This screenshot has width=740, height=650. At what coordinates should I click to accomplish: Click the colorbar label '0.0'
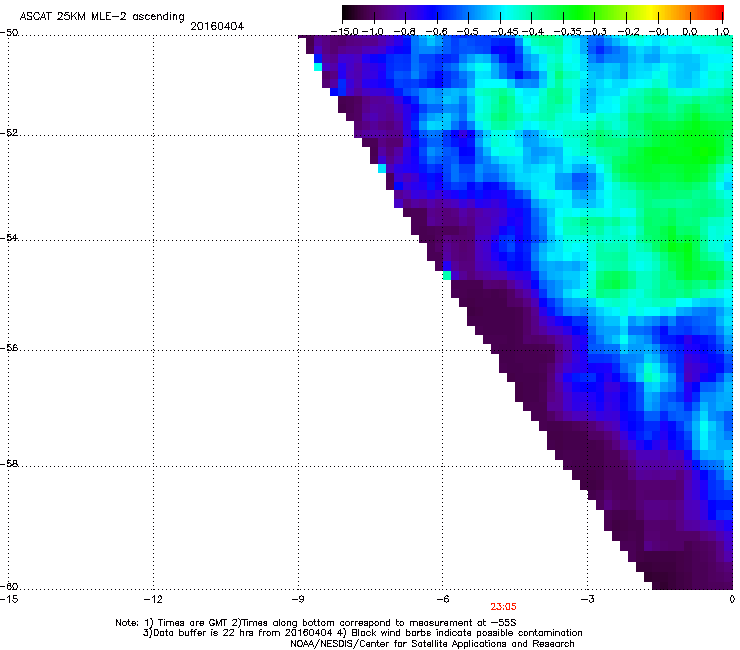690,31
